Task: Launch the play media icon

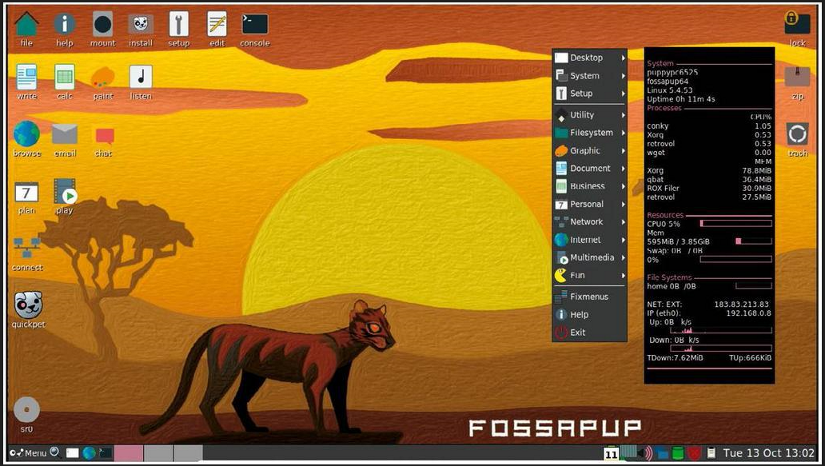Action: (x=65, y=191)
